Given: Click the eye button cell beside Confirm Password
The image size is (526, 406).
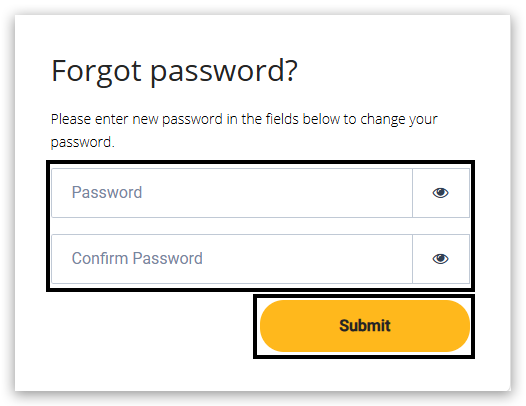Looking at the screenshot, I should [441, 259].
